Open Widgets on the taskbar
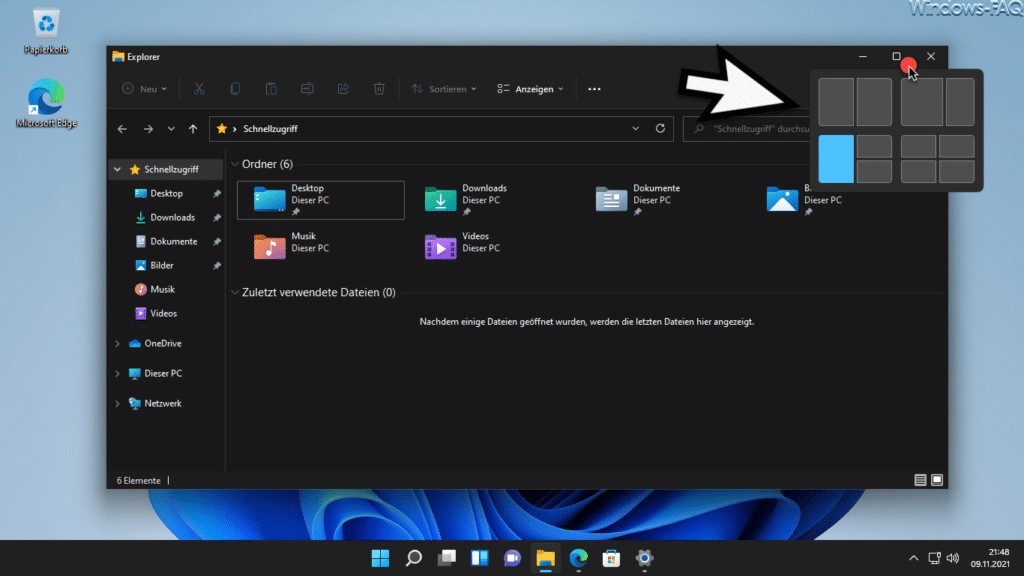This screenshot has width=1024, height=576. click(x=479, y=558)
